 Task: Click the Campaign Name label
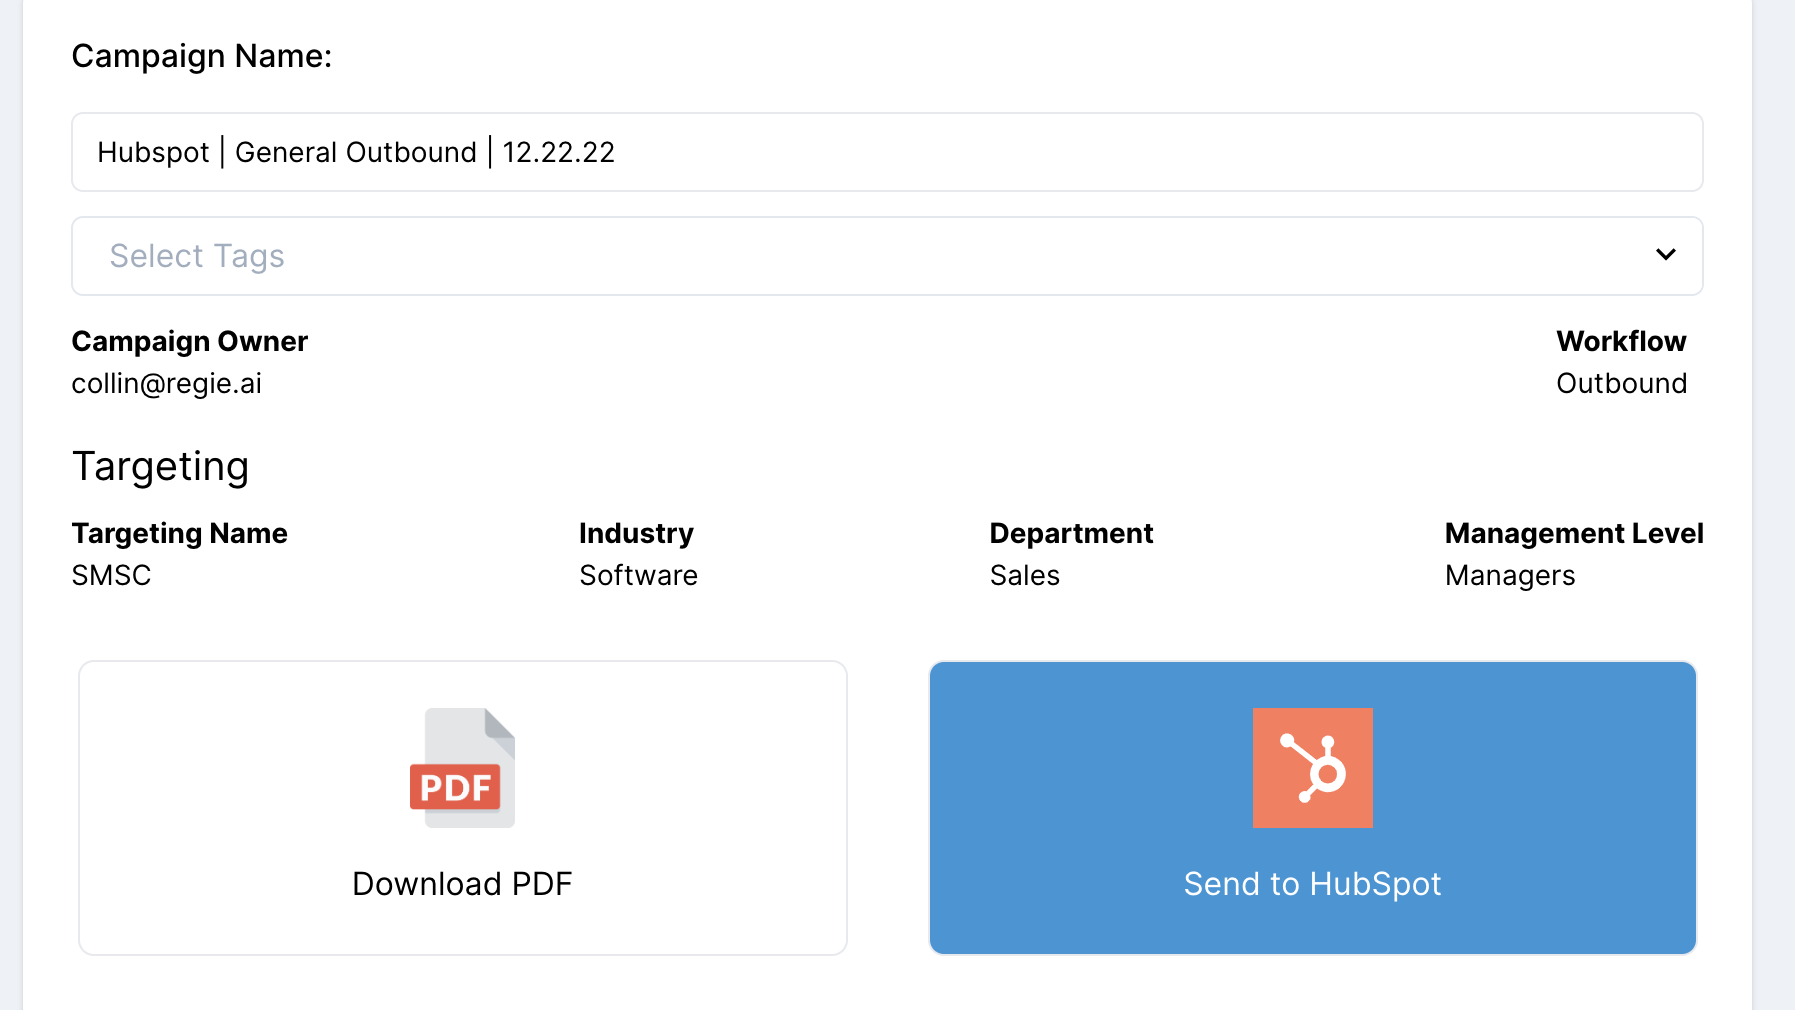[202, 57]
